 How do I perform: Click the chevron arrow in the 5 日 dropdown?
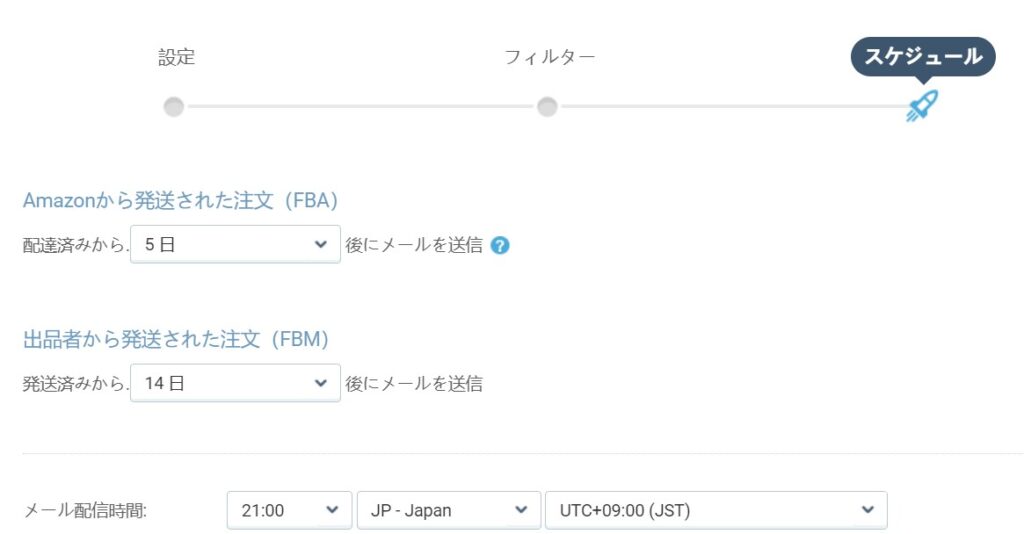coord(321,245)
